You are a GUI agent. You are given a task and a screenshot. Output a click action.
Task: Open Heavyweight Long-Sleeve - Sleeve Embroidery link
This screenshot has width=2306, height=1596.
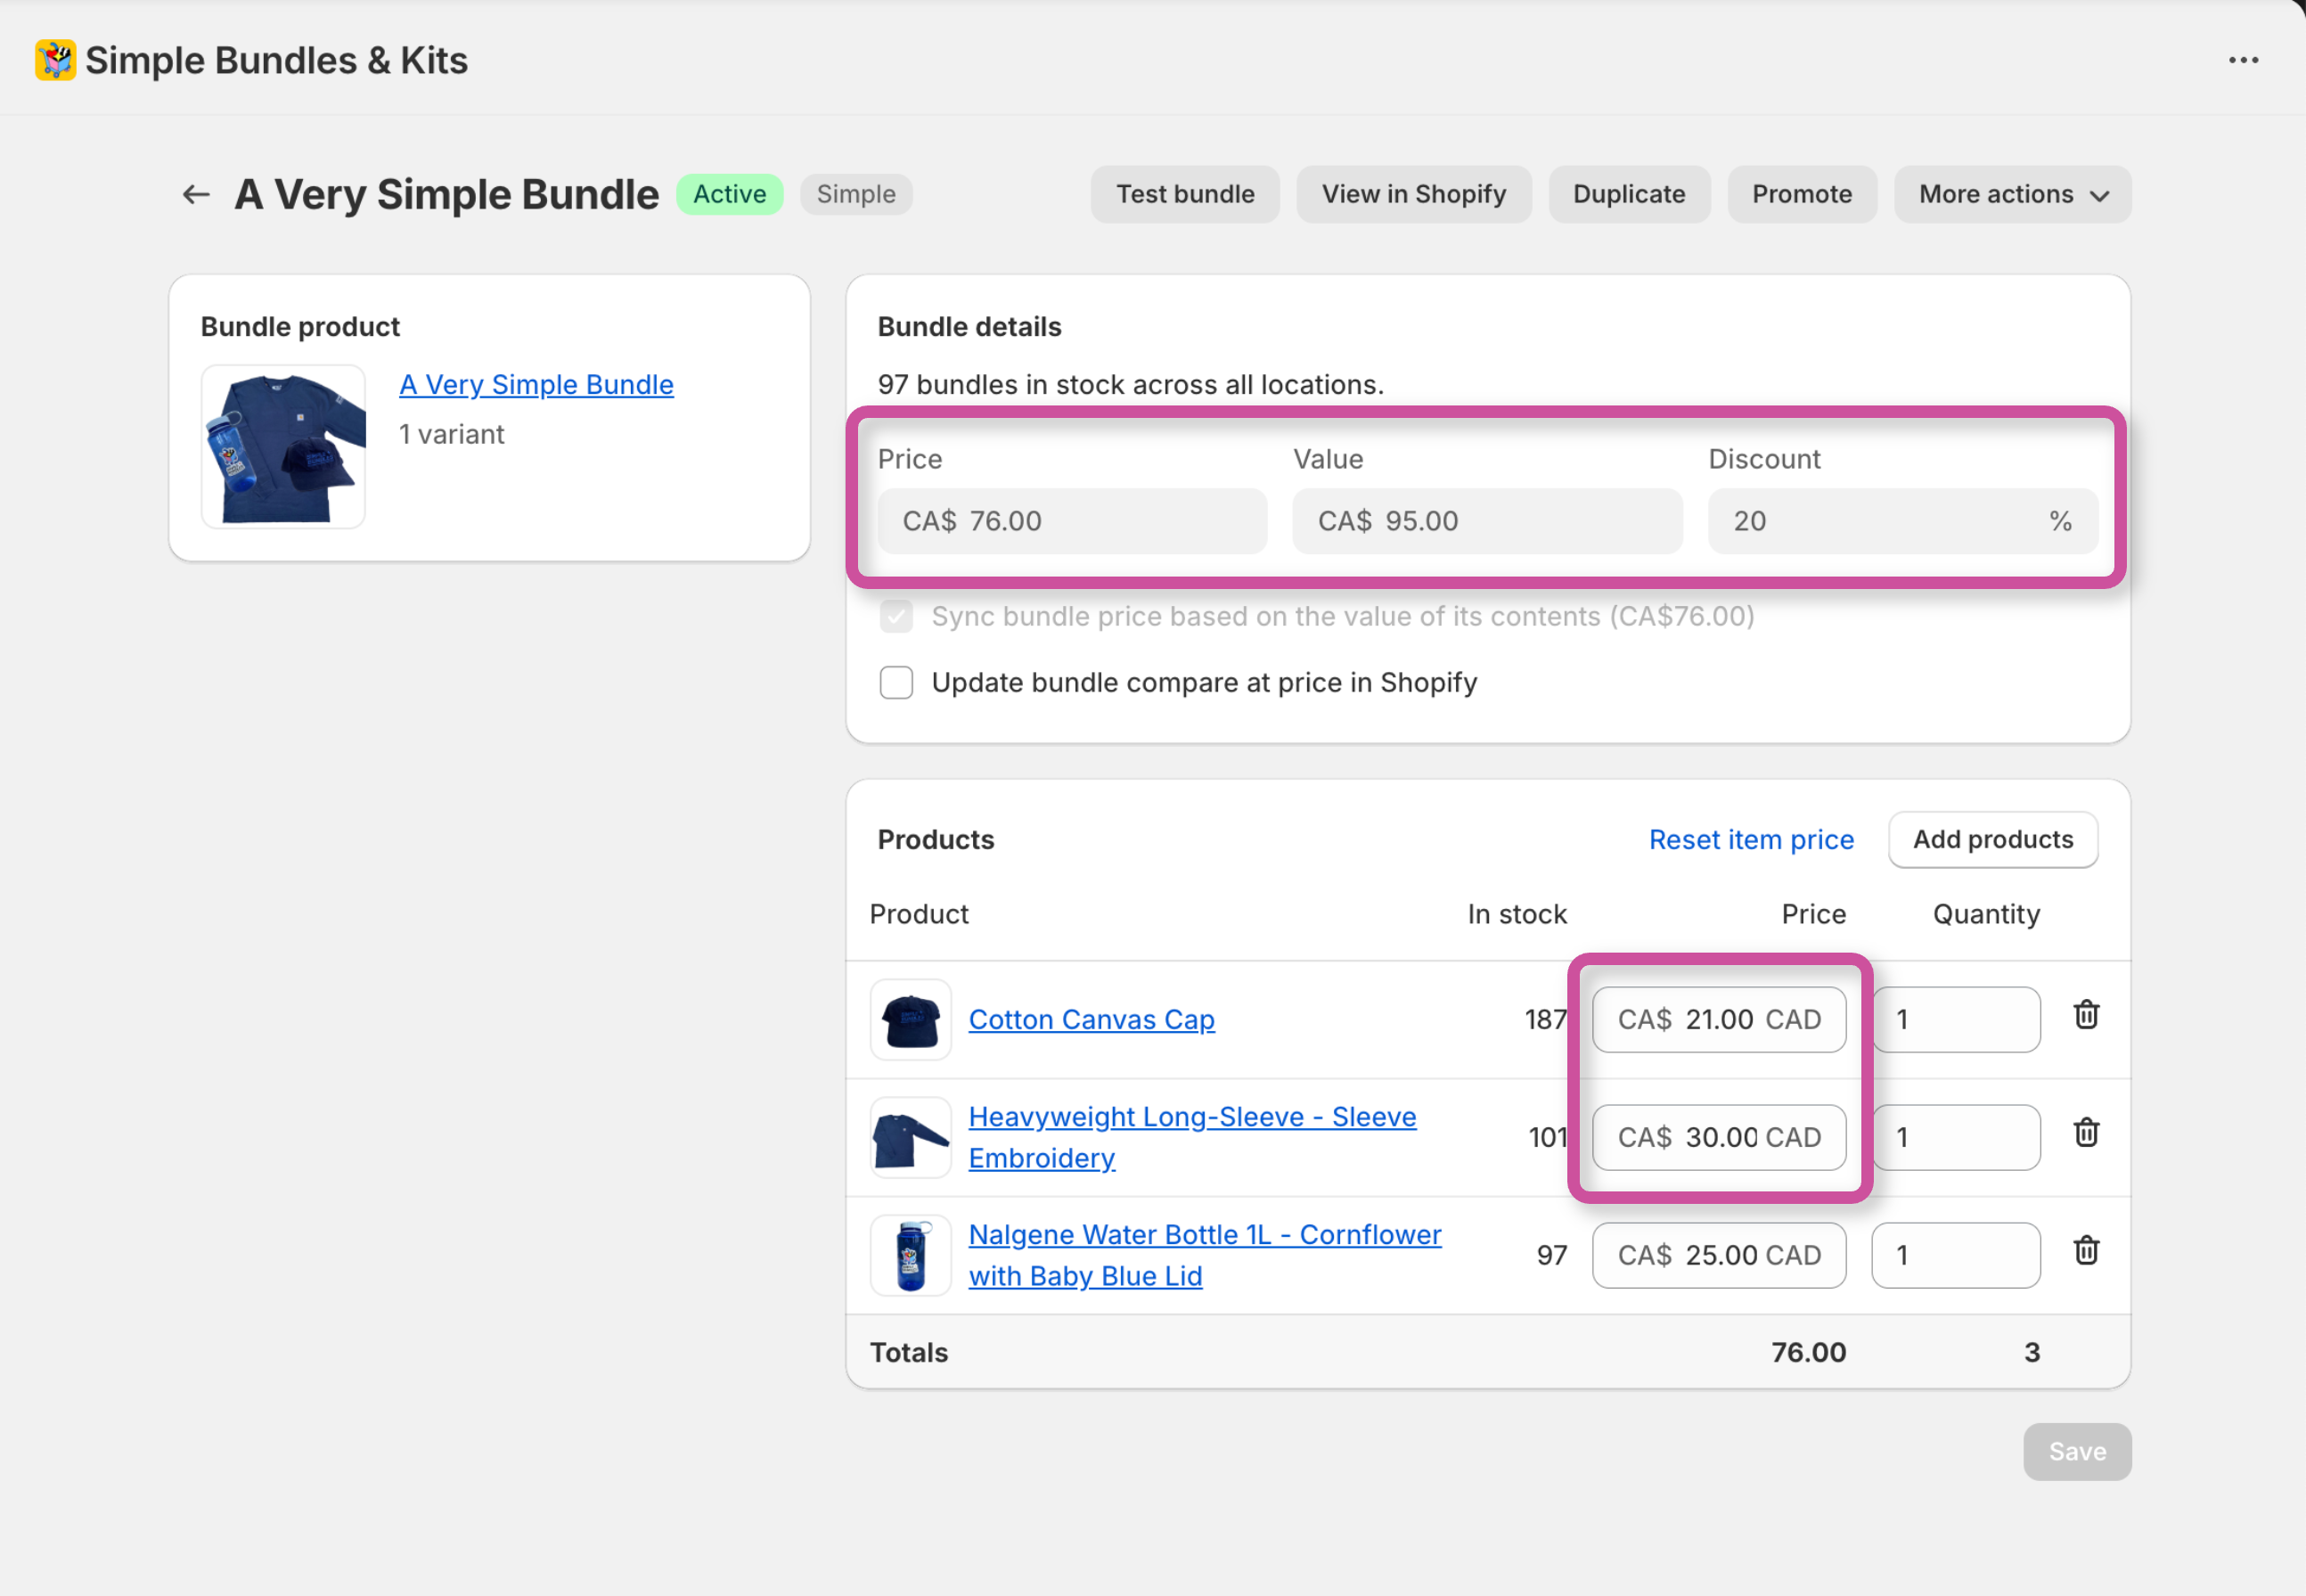(1192, 1137)
